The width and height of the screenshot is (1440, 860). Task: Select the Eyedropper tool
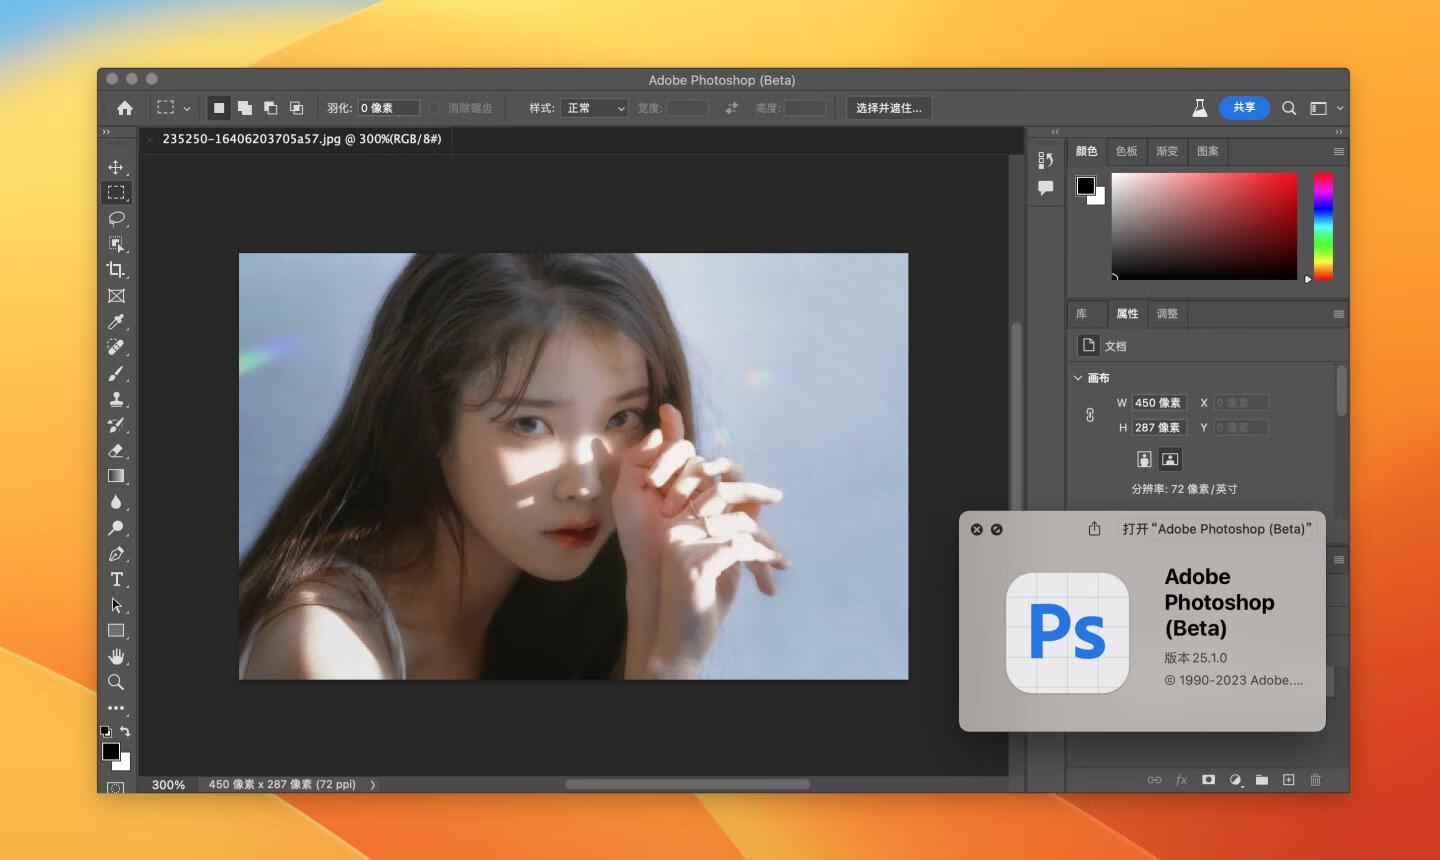click(x=116, y=322)
